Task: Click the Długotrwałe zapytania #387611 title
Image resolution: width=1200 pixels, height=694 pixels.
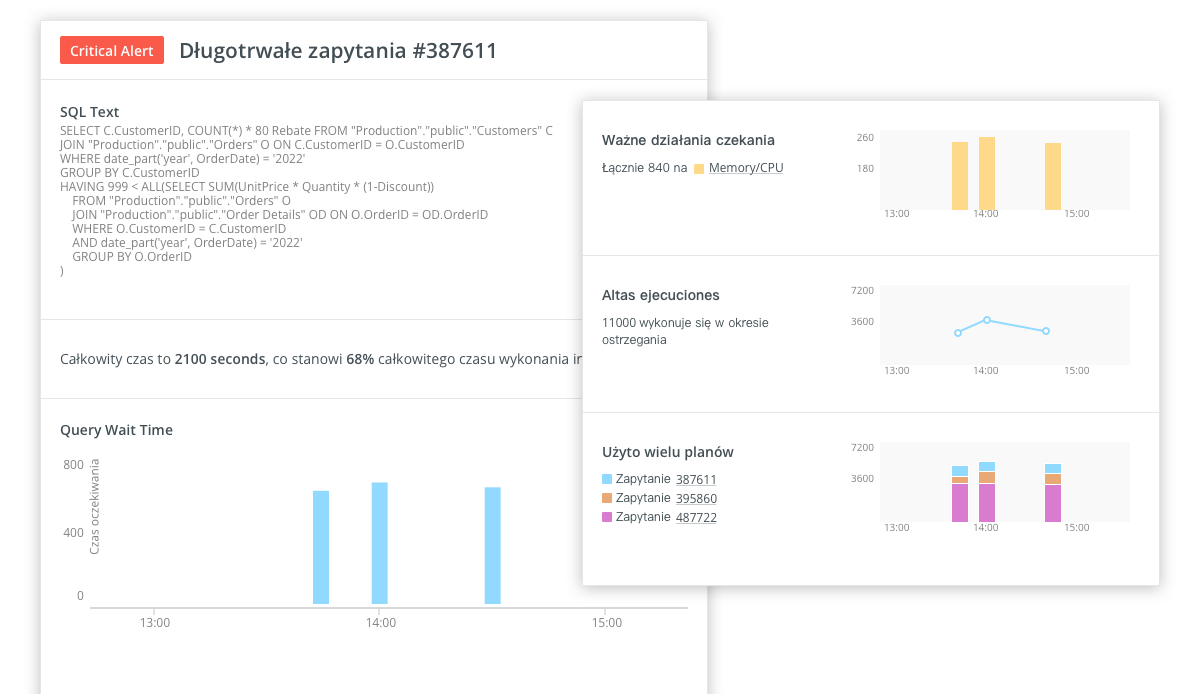Action: 338,51
